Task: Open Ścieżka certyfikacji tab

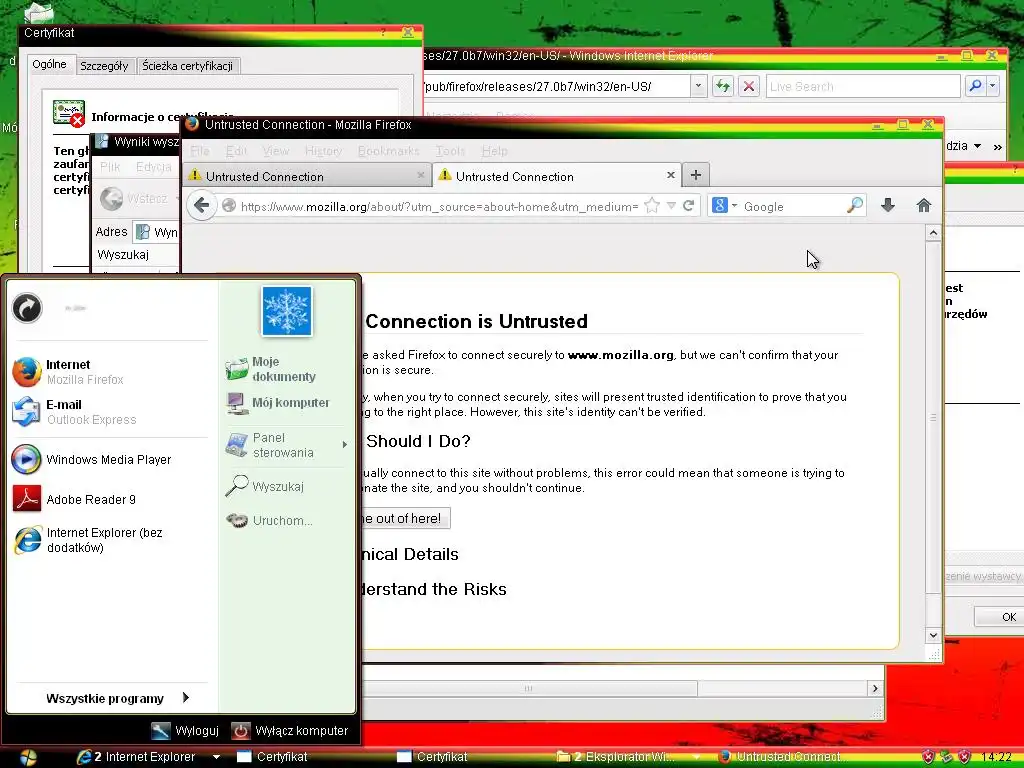Action: 187,65
